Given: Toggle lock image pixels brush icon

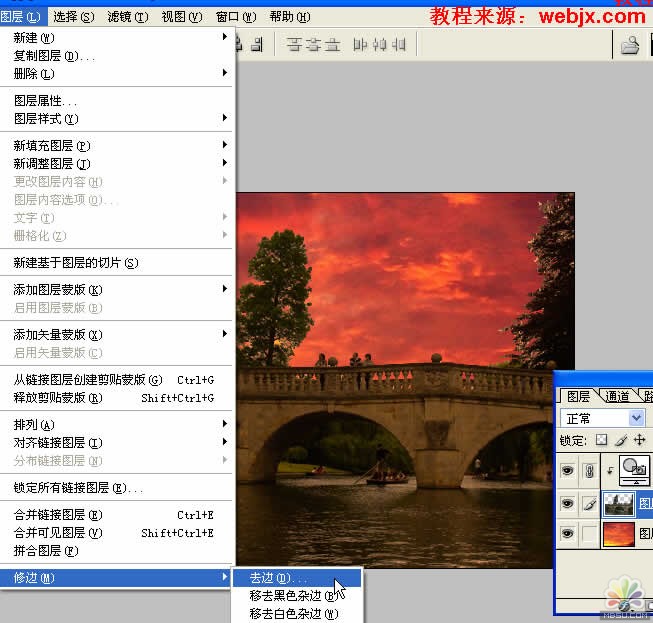Looking at the screenshot, I should [x=621, y=440].
